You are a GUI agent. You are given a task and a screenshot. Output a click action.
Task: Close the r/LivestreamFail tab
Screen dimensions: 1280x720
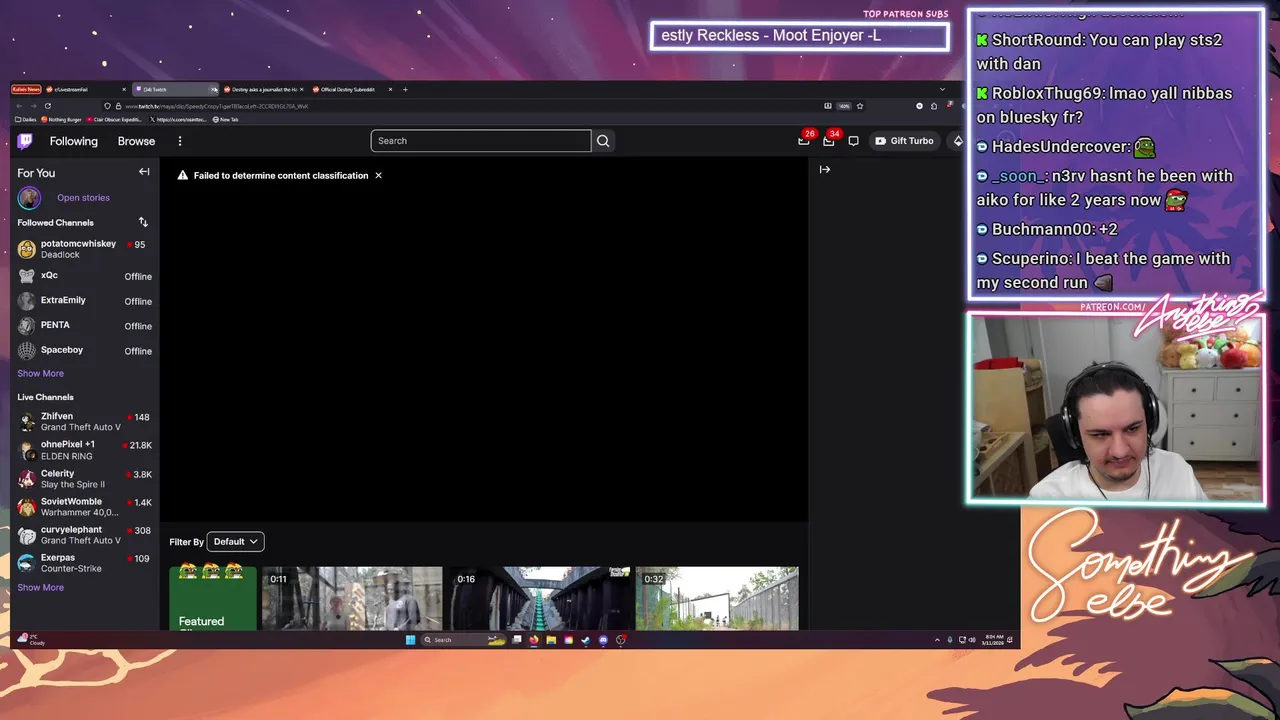pyautogui.click(x=124, y=89)
